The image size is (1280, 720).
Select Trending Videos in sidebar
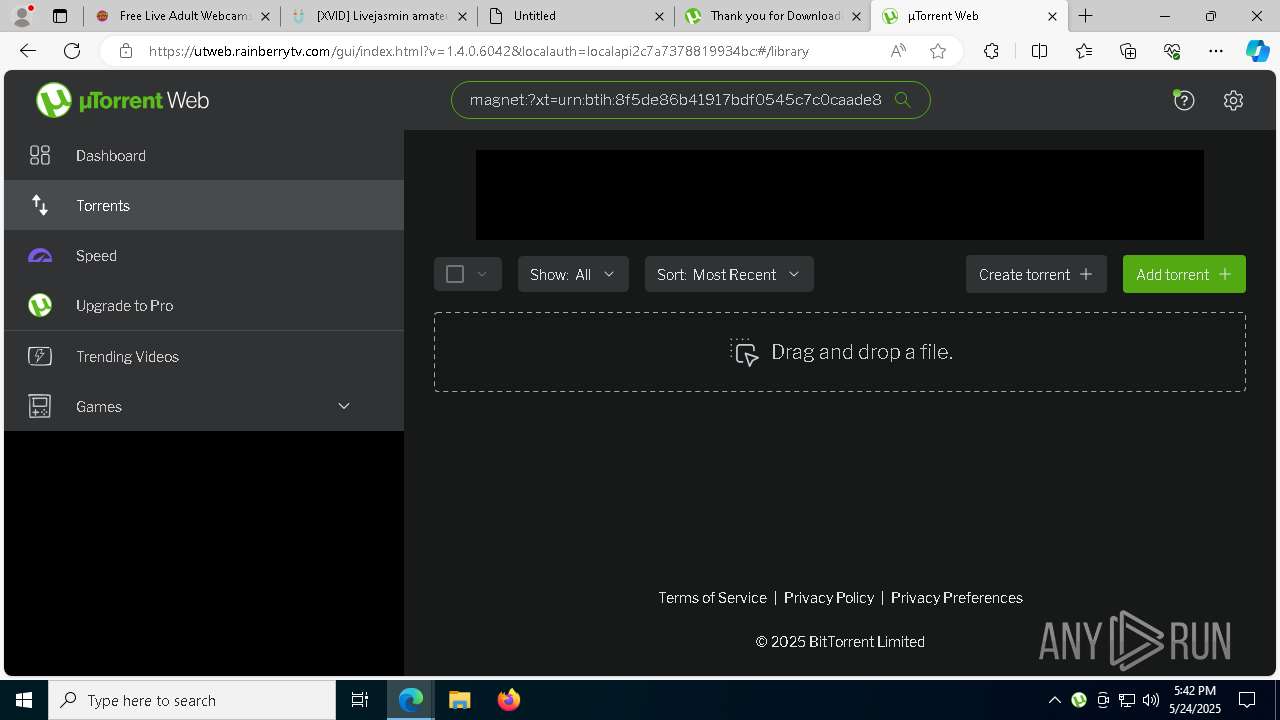point(204,356)
